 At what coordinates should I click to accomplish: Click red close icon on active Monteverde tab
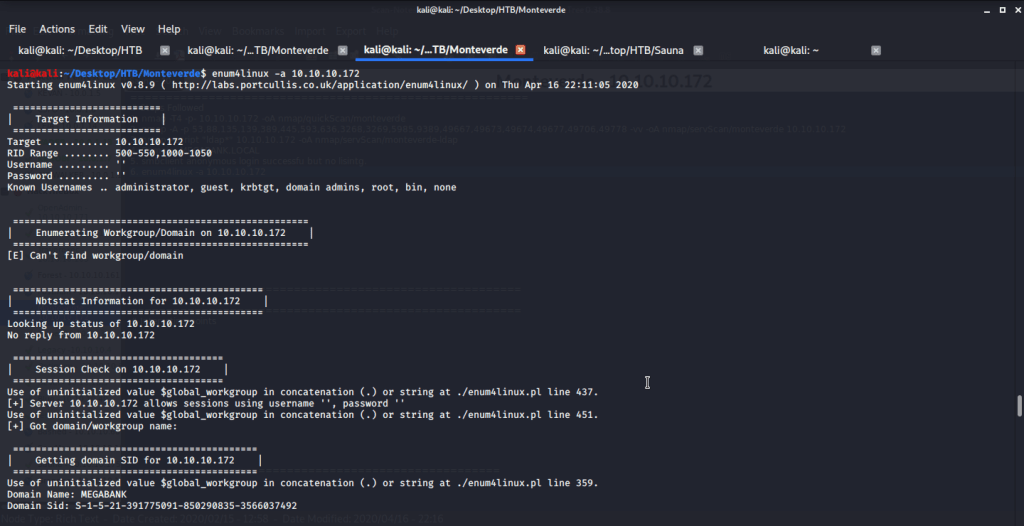pyautogui.click(x=520, y=50)
